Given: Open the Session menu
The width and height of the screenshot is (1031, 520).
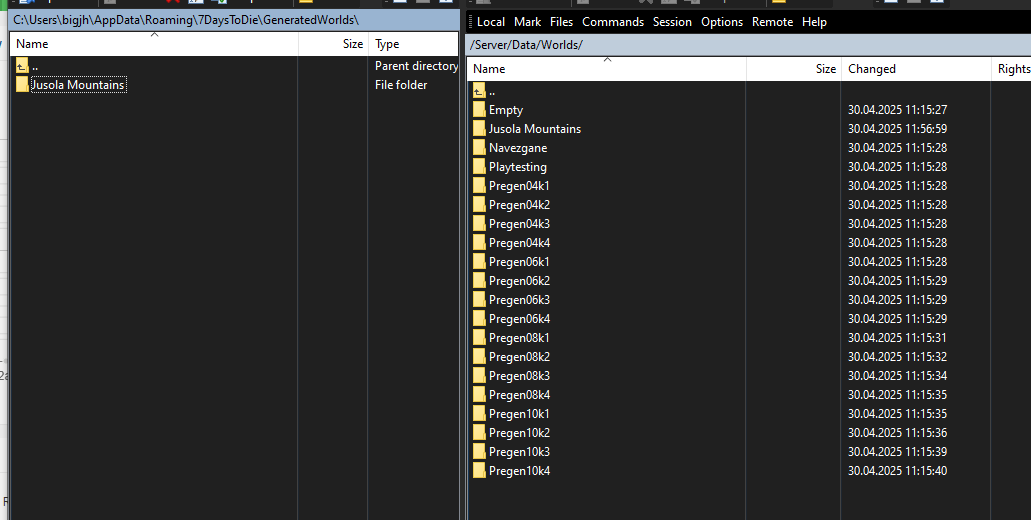Looking at the screenshot, I should coord(672,22).
